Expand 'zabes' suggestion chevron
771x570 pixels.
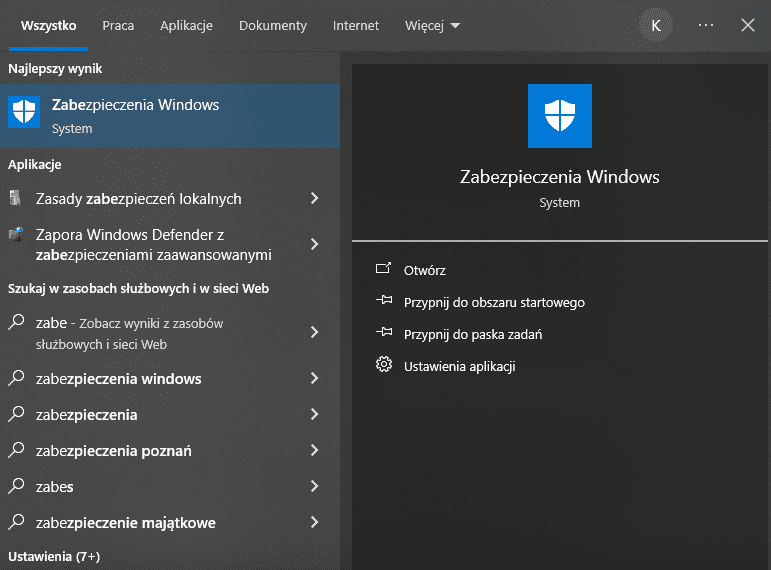315,486
